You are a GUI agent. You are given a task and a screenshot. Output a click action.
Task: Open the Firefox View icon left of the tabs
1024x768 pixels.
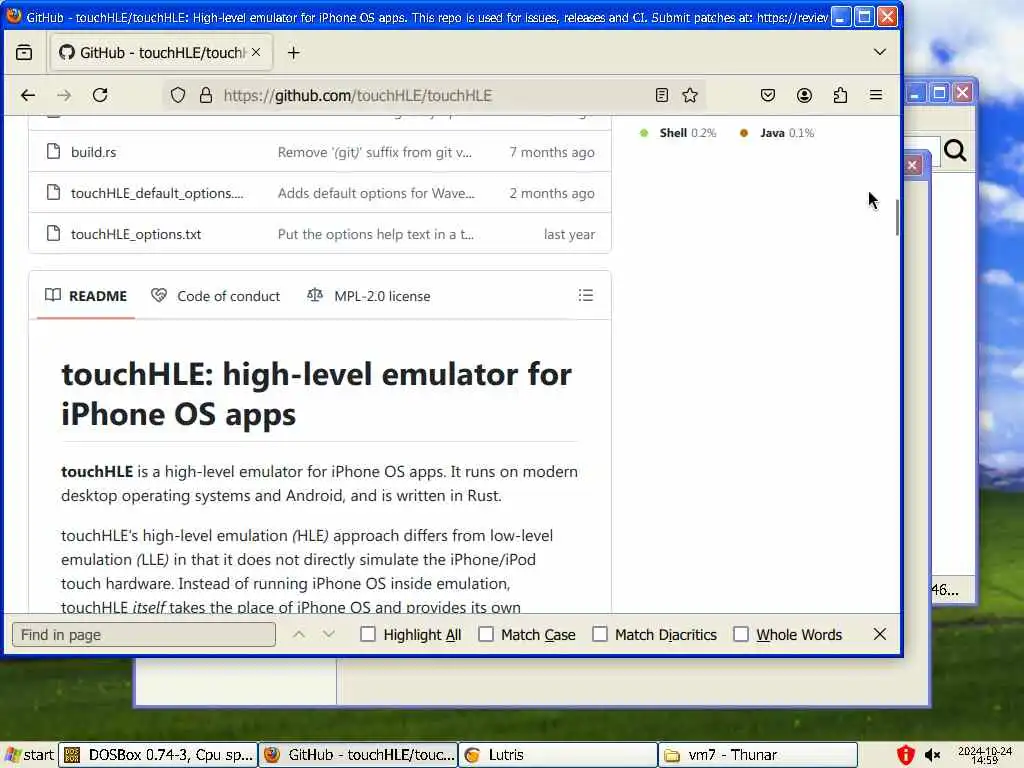pos(24,52)
